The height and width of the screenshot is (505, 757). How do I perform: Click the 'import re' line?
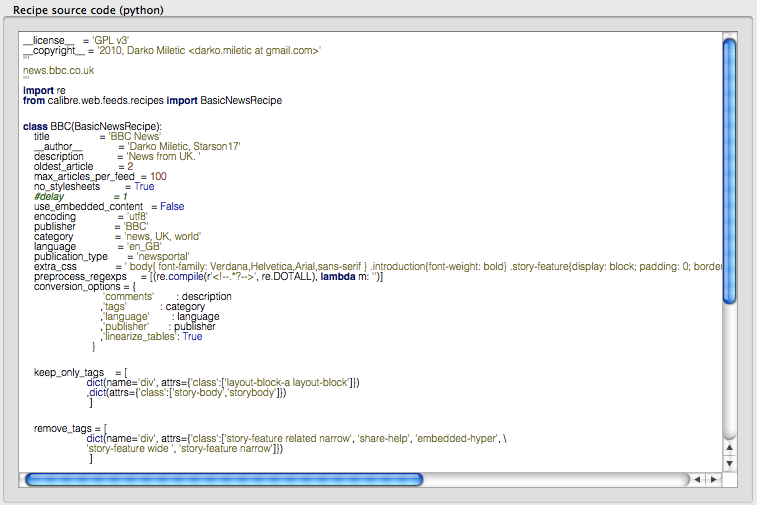[x=44, y=90]
